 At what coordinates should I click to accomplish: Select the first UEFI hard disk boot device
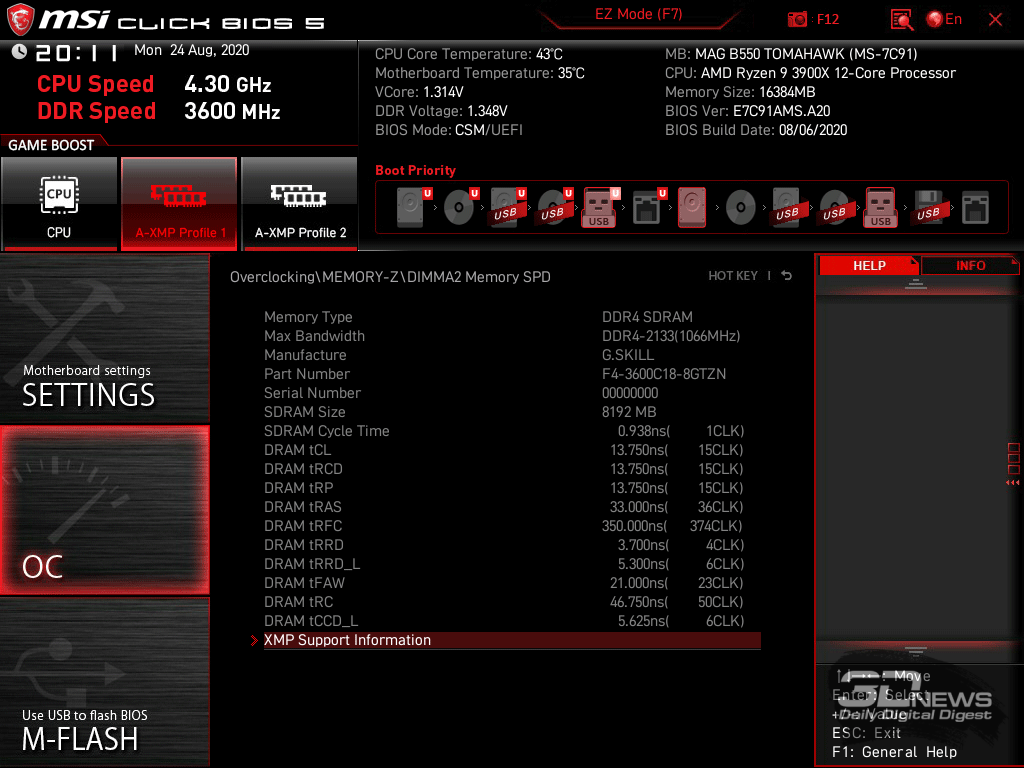[411, 207]
